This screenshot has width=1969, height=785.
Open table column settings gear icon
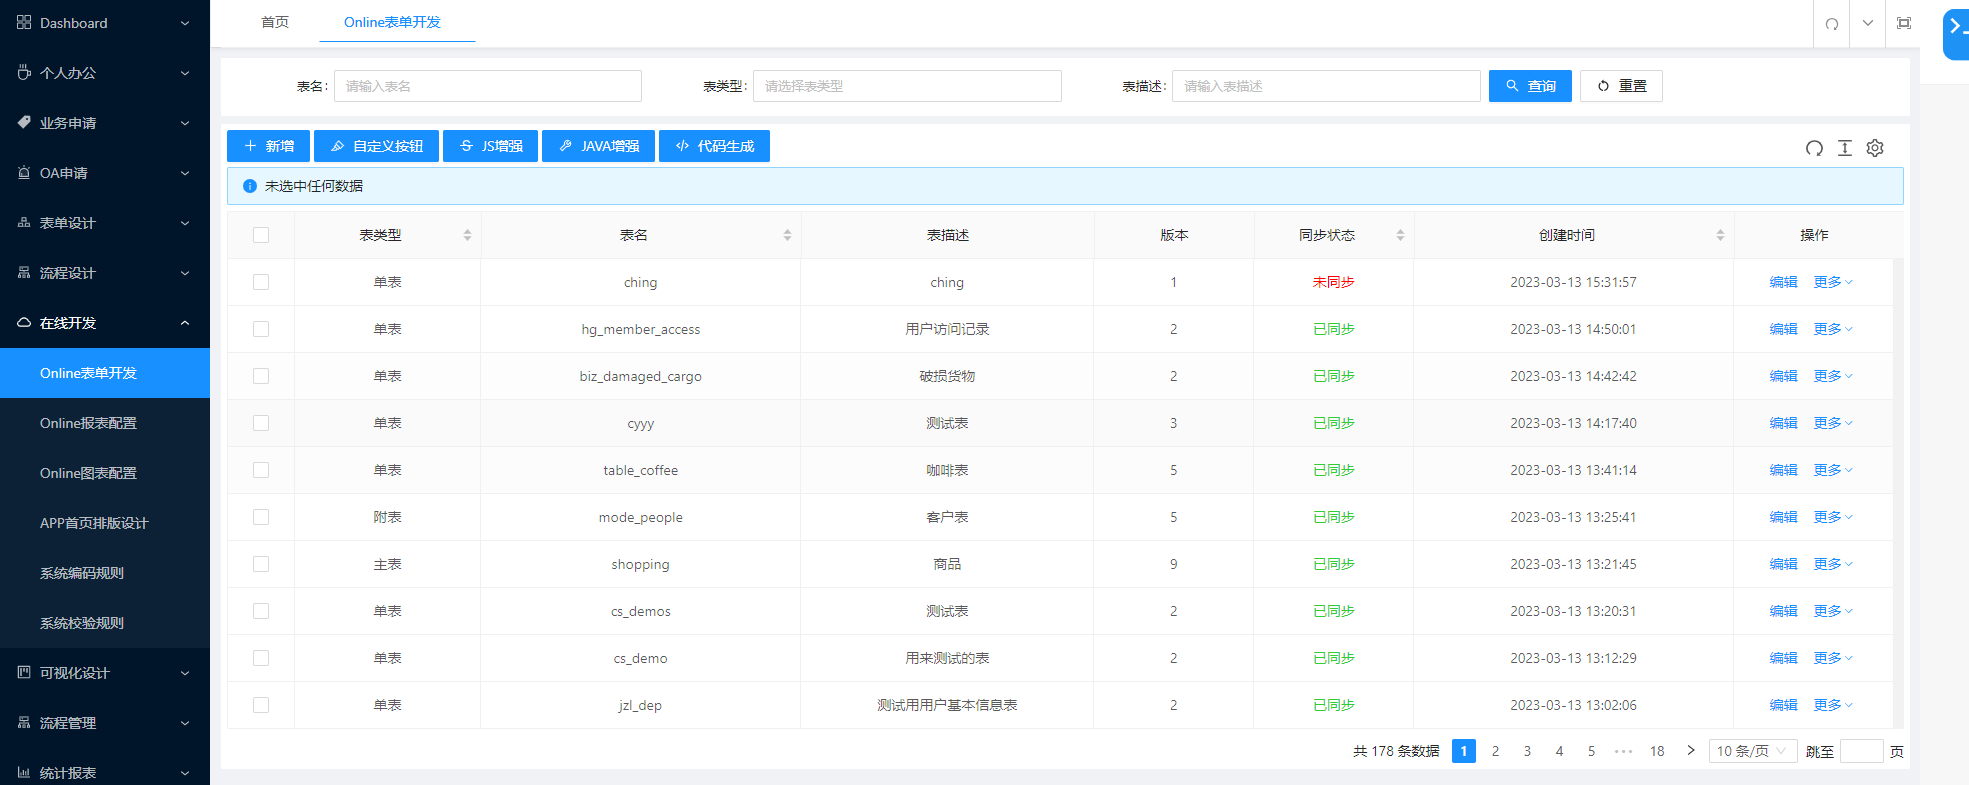[1875, 148]
